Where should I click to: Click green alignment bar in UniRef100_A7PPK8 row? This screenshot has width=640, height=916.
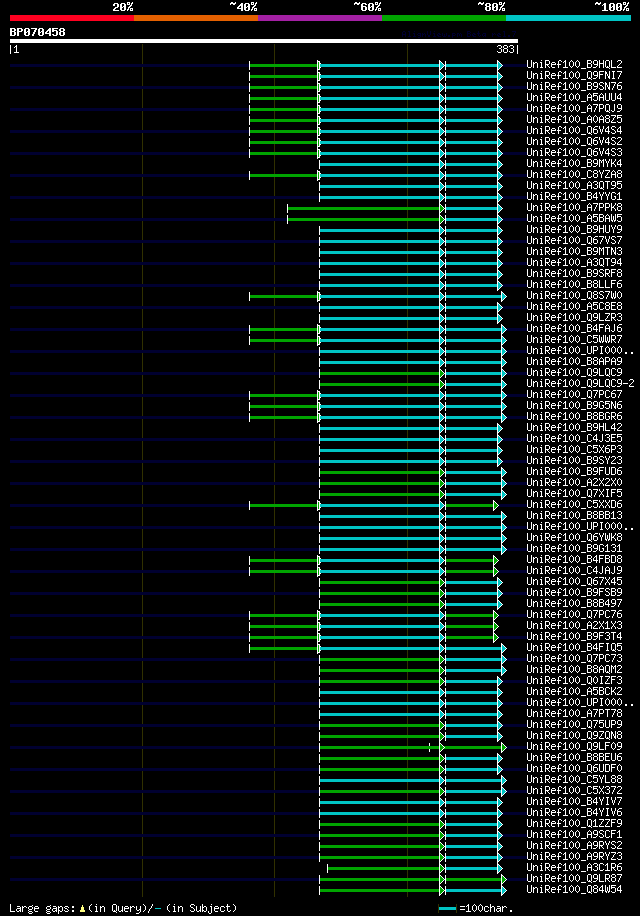[x=364, y=208]
